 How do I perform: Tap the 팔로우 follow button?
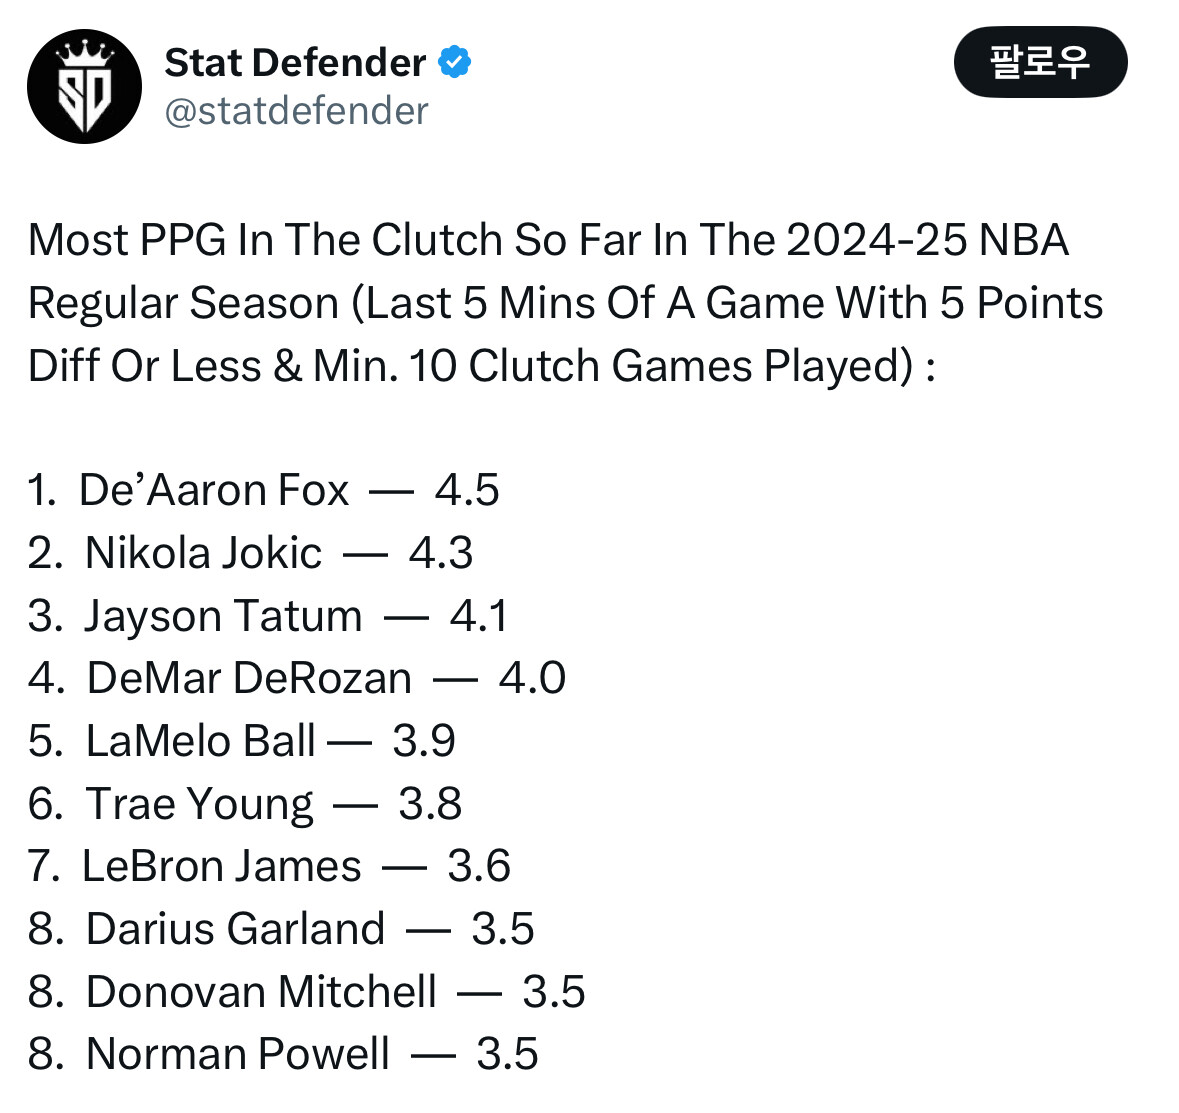click(x=1040, y=62)
